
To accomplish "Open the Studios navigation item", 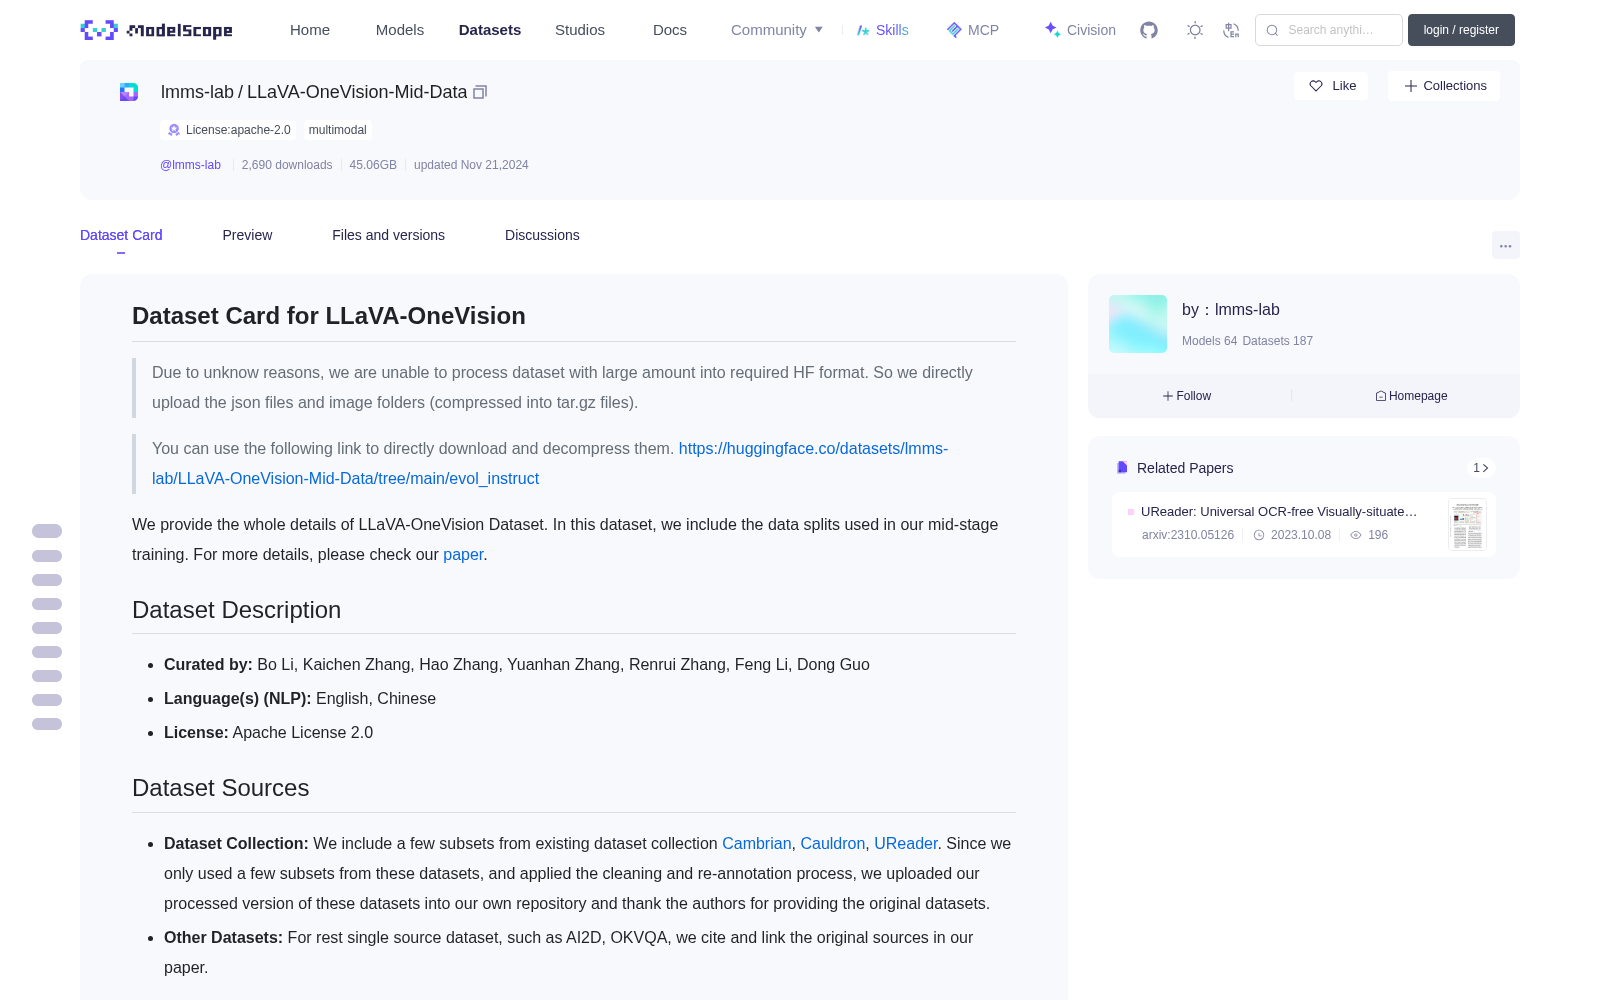I will [x=580, y=30].
